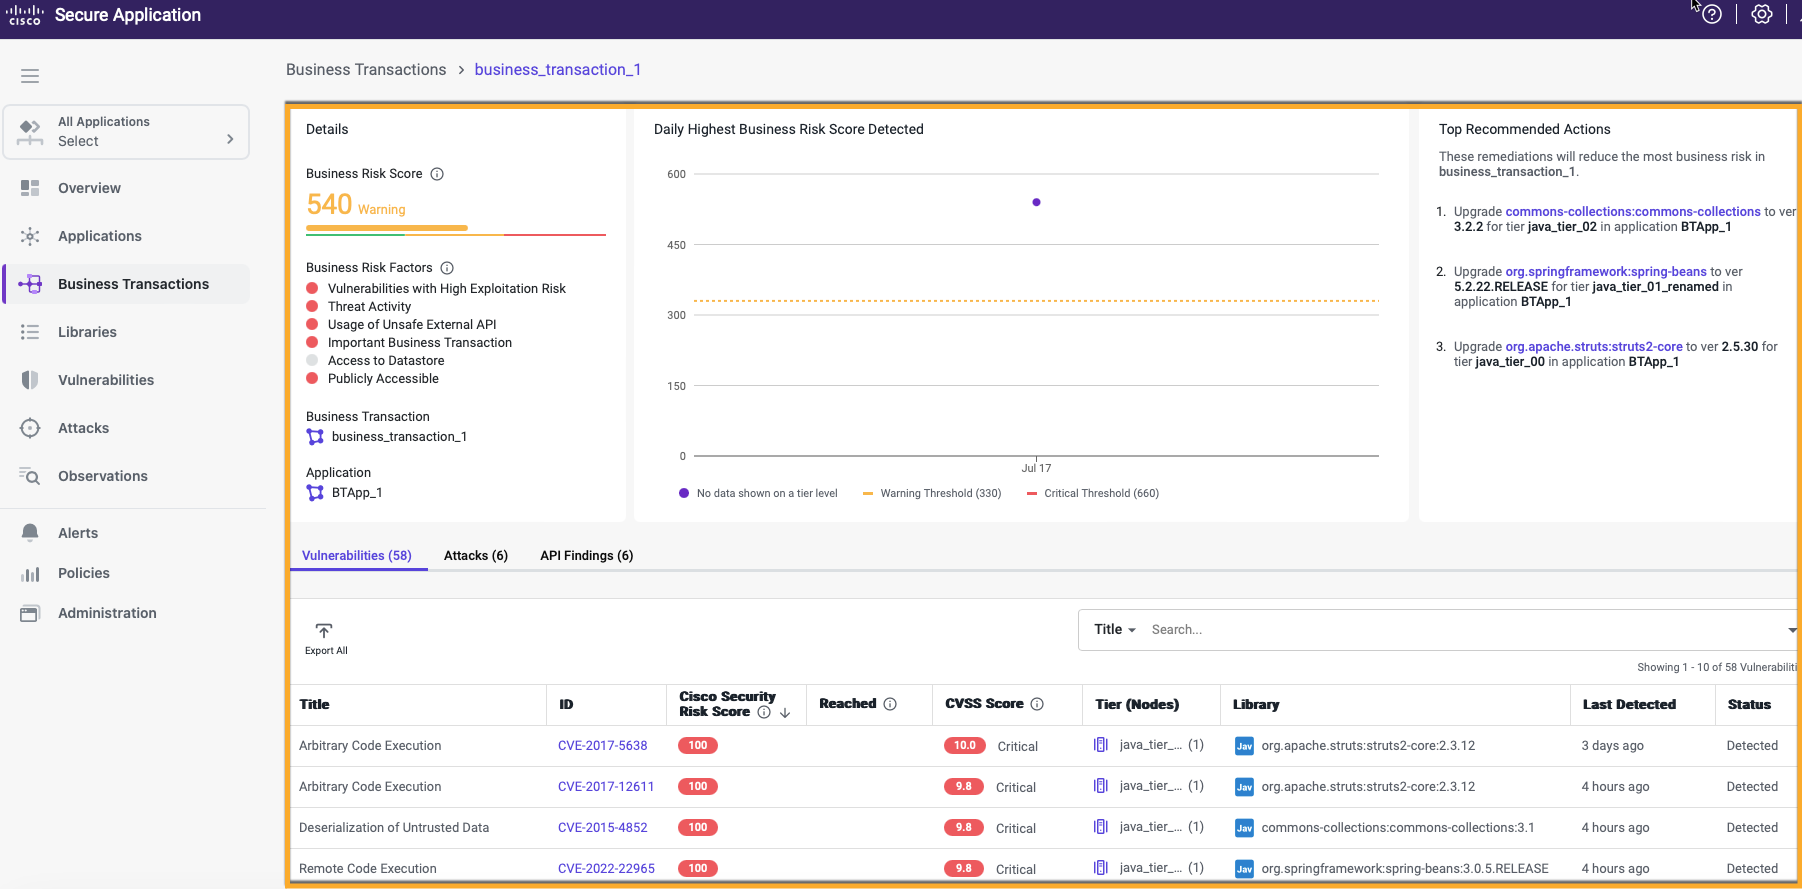The width and height of the screenshot is (1802, 889).
Task: Go to Overview in the sidebar
Action: click(89, 188)
